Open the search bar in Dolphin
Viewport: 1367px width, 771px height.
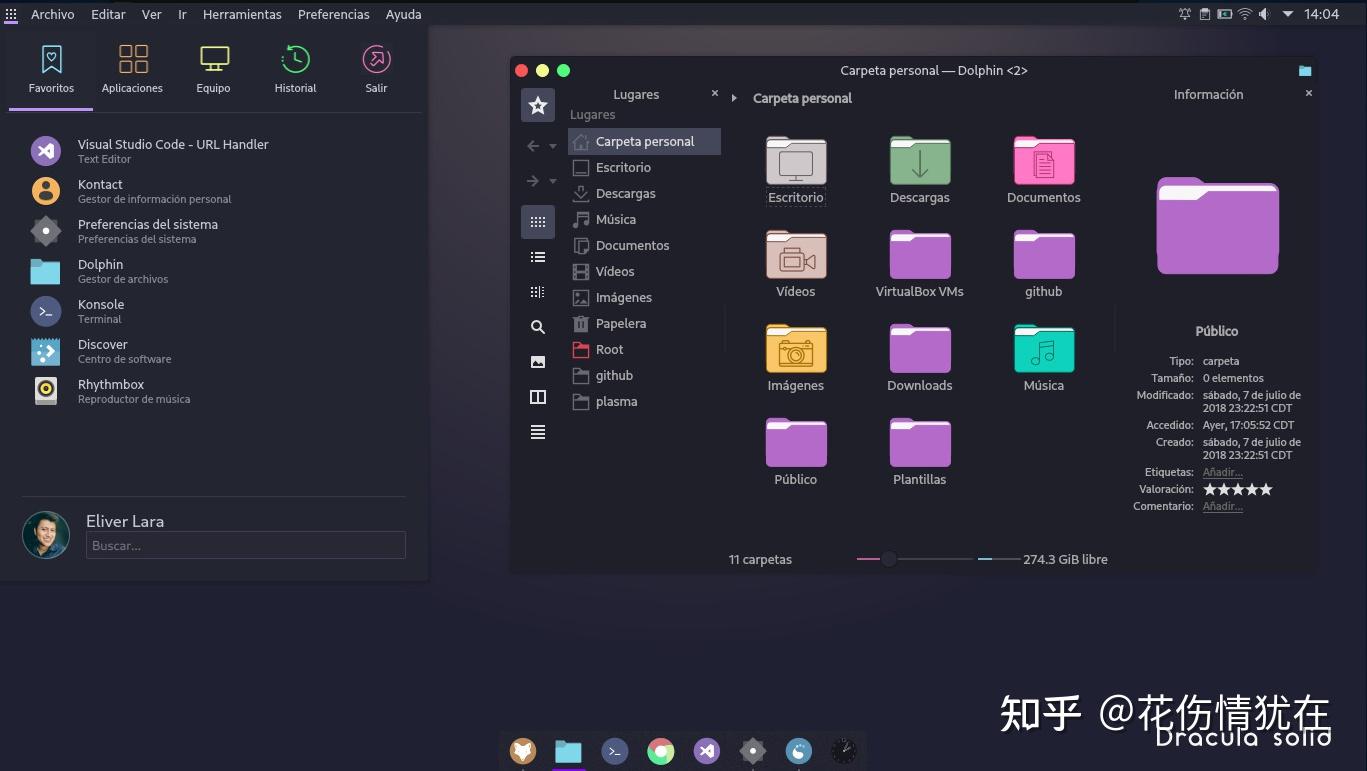[538, 327]
